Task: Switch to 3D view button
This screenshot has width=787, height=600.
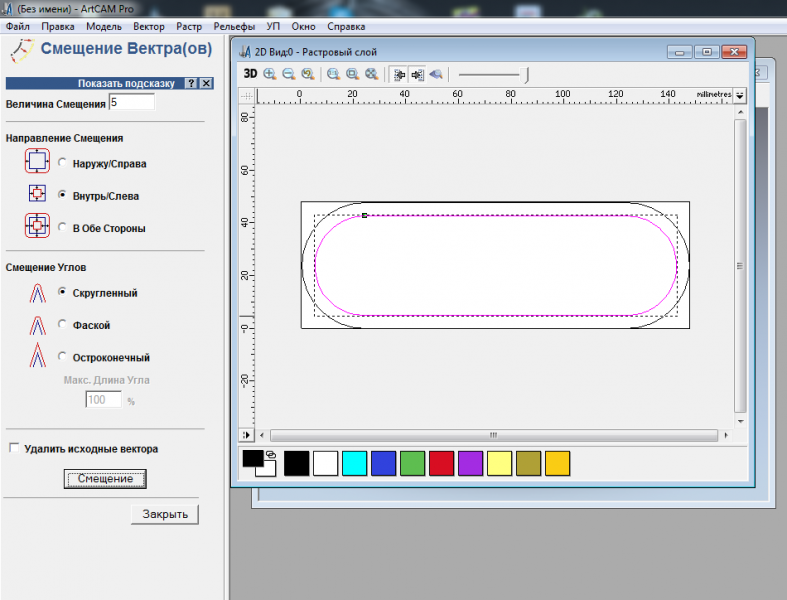Action: (250, 74)
